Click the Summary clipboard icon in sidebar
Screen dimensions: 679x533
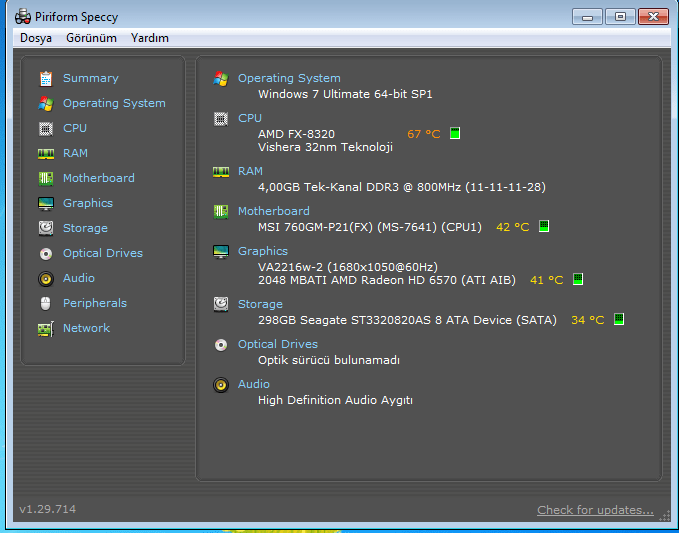click(46, 78)
